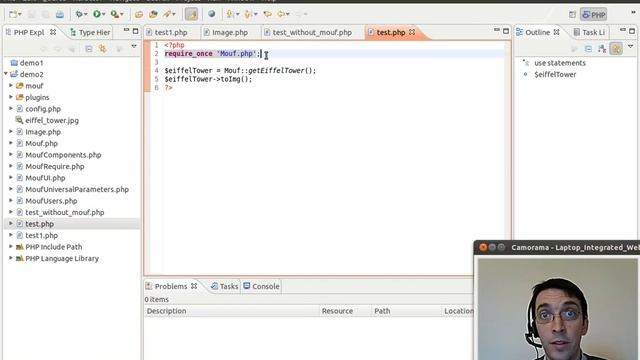Image resolution: width=640 pixels, height=360 pixels.
Task: Click the New file toolbar icon
Action: point(13,14)
